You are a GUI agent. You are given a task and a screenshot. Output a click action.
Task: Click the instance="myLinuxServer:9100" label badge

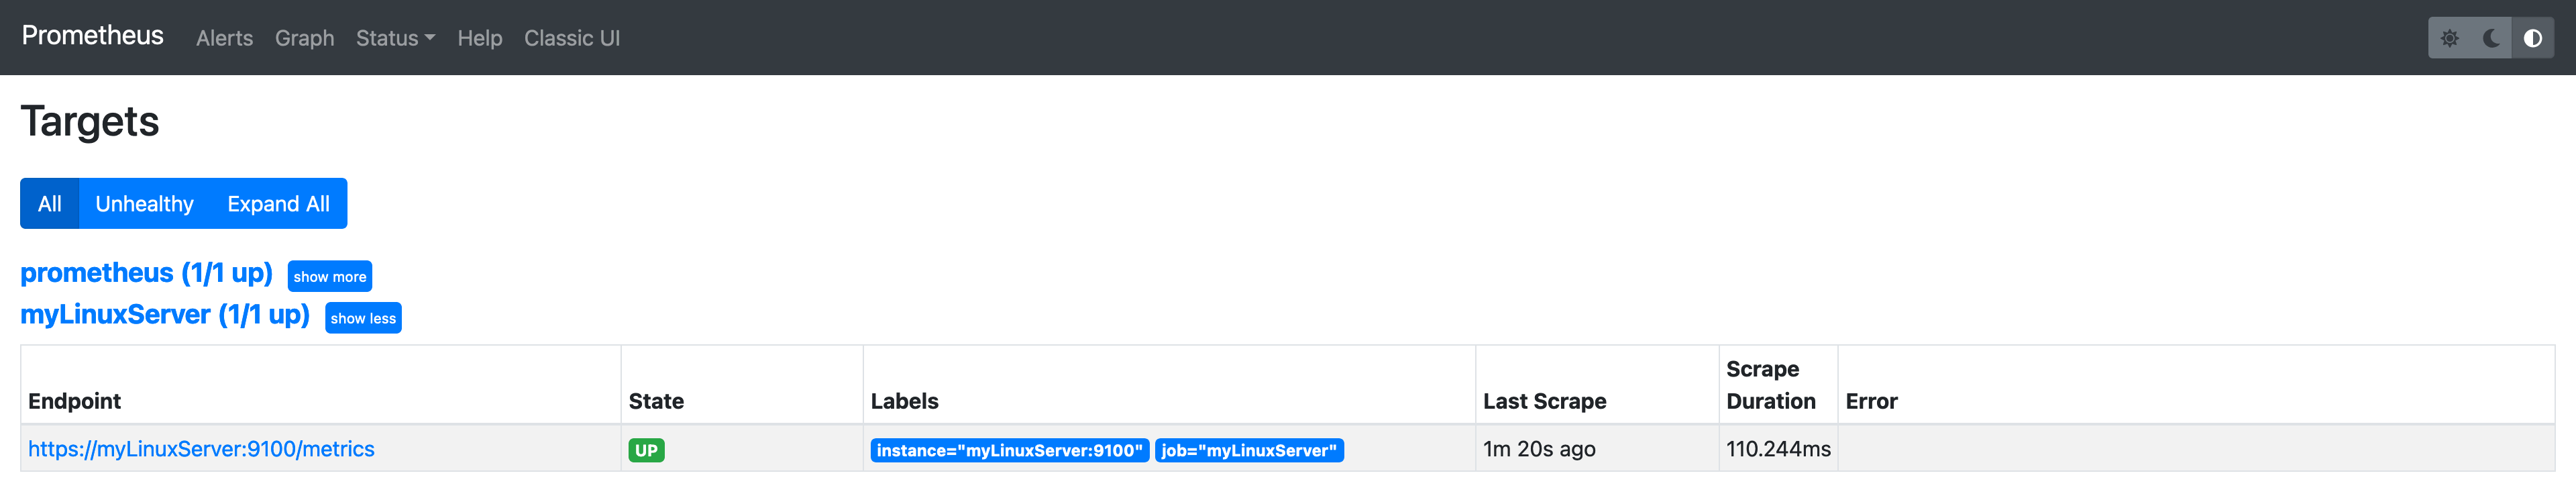[1008, 451]
